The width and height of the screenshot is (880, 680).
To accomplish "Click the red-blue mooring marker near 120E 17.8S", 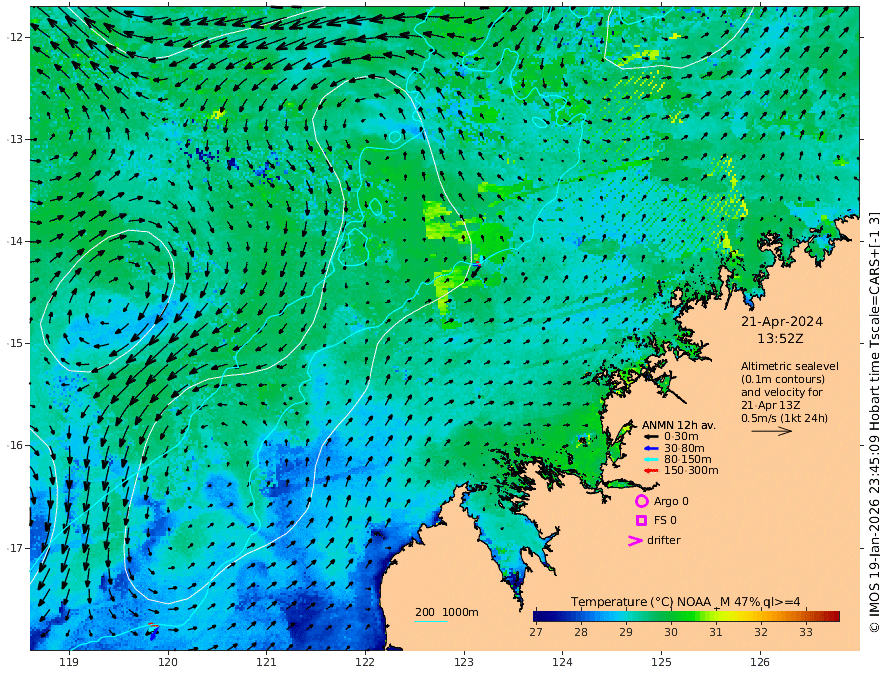I will tap(153, 631).
